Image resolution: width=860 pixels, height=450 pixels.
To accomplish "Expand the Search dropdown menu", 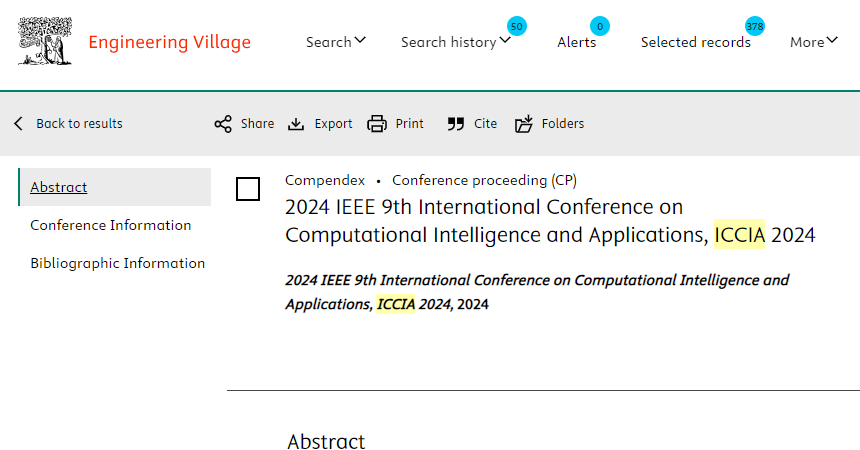I will tap(336, 42).
